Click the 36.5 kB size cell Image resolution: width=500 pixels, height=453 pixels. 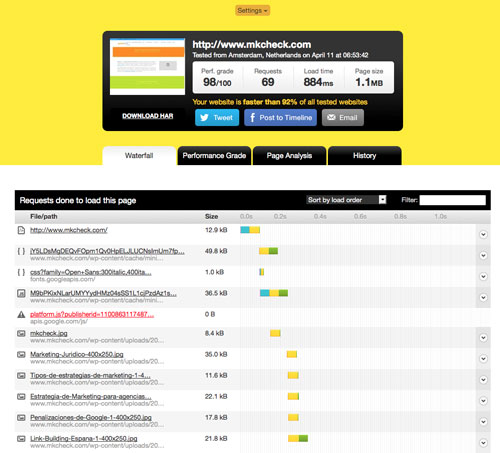[x=216, y=293]
